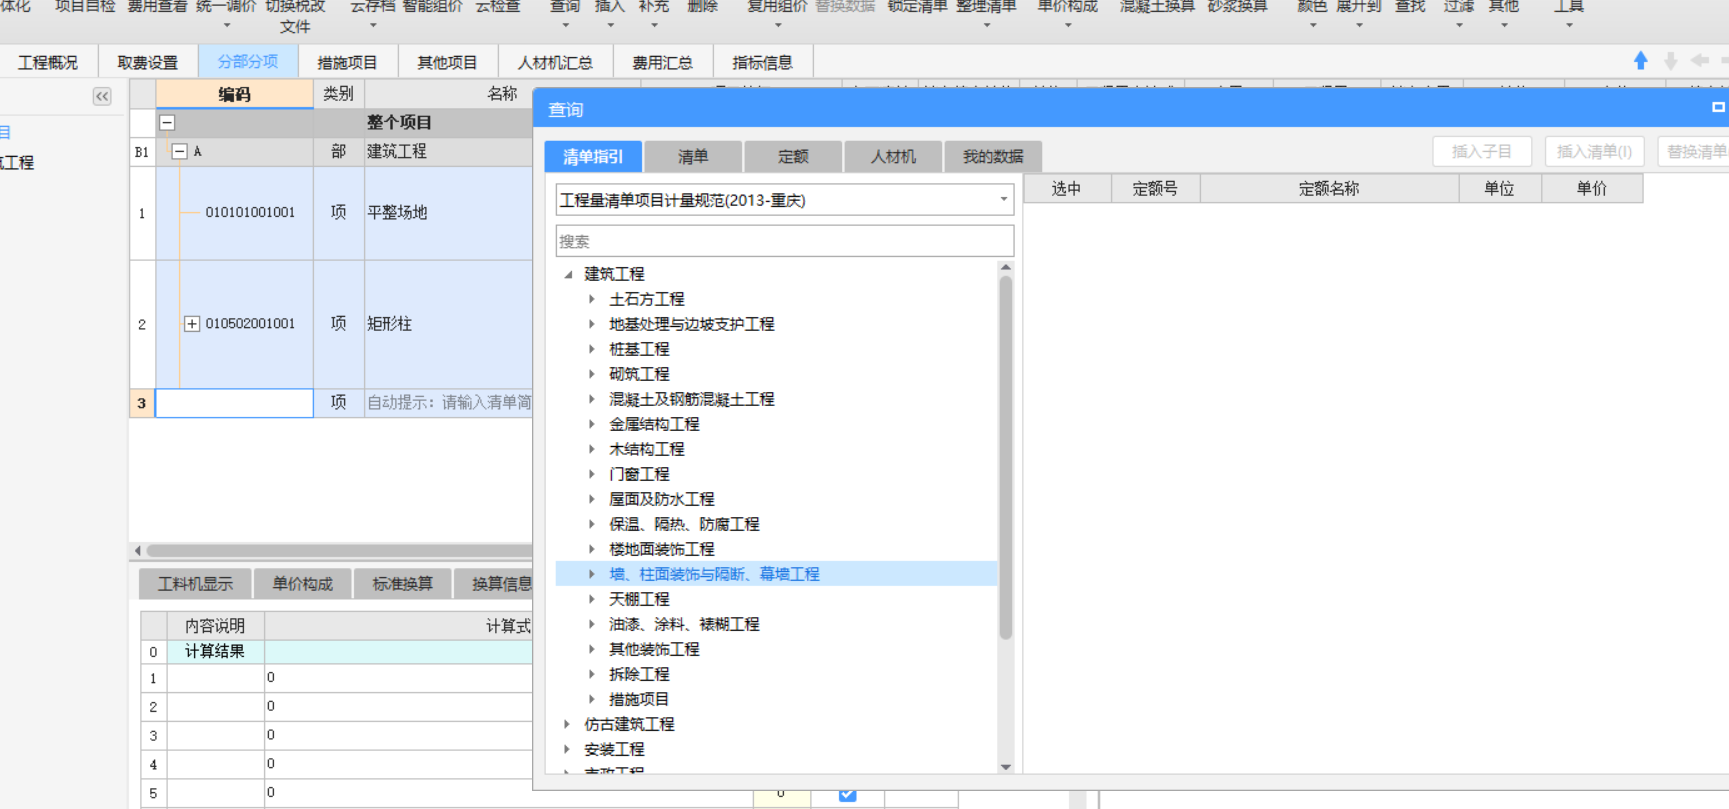Expand item 010502001001 with its plus box
The image size is (1729, 809).
coord(191,324)
